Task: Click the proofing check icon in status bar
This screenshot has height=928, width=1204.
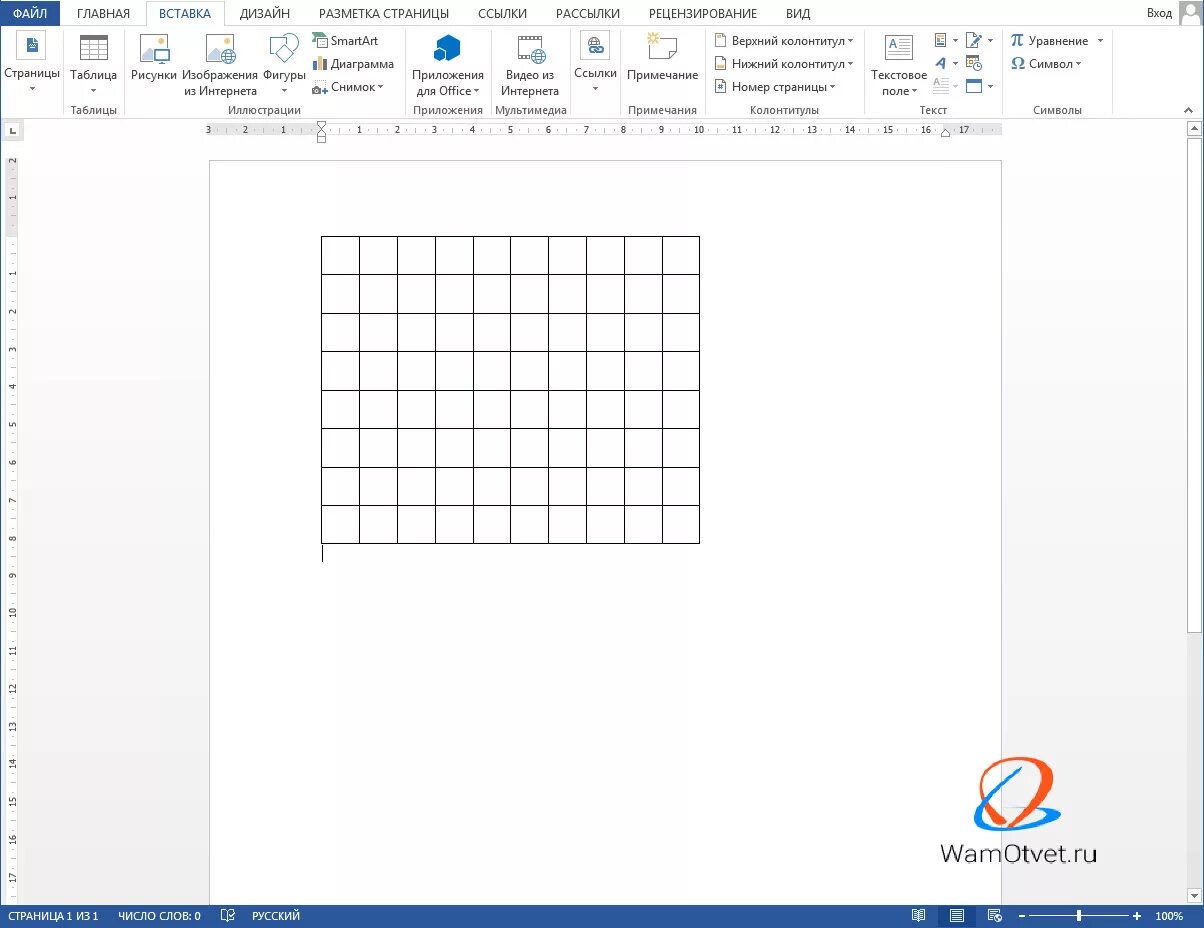Action: [x=228, y=916]
